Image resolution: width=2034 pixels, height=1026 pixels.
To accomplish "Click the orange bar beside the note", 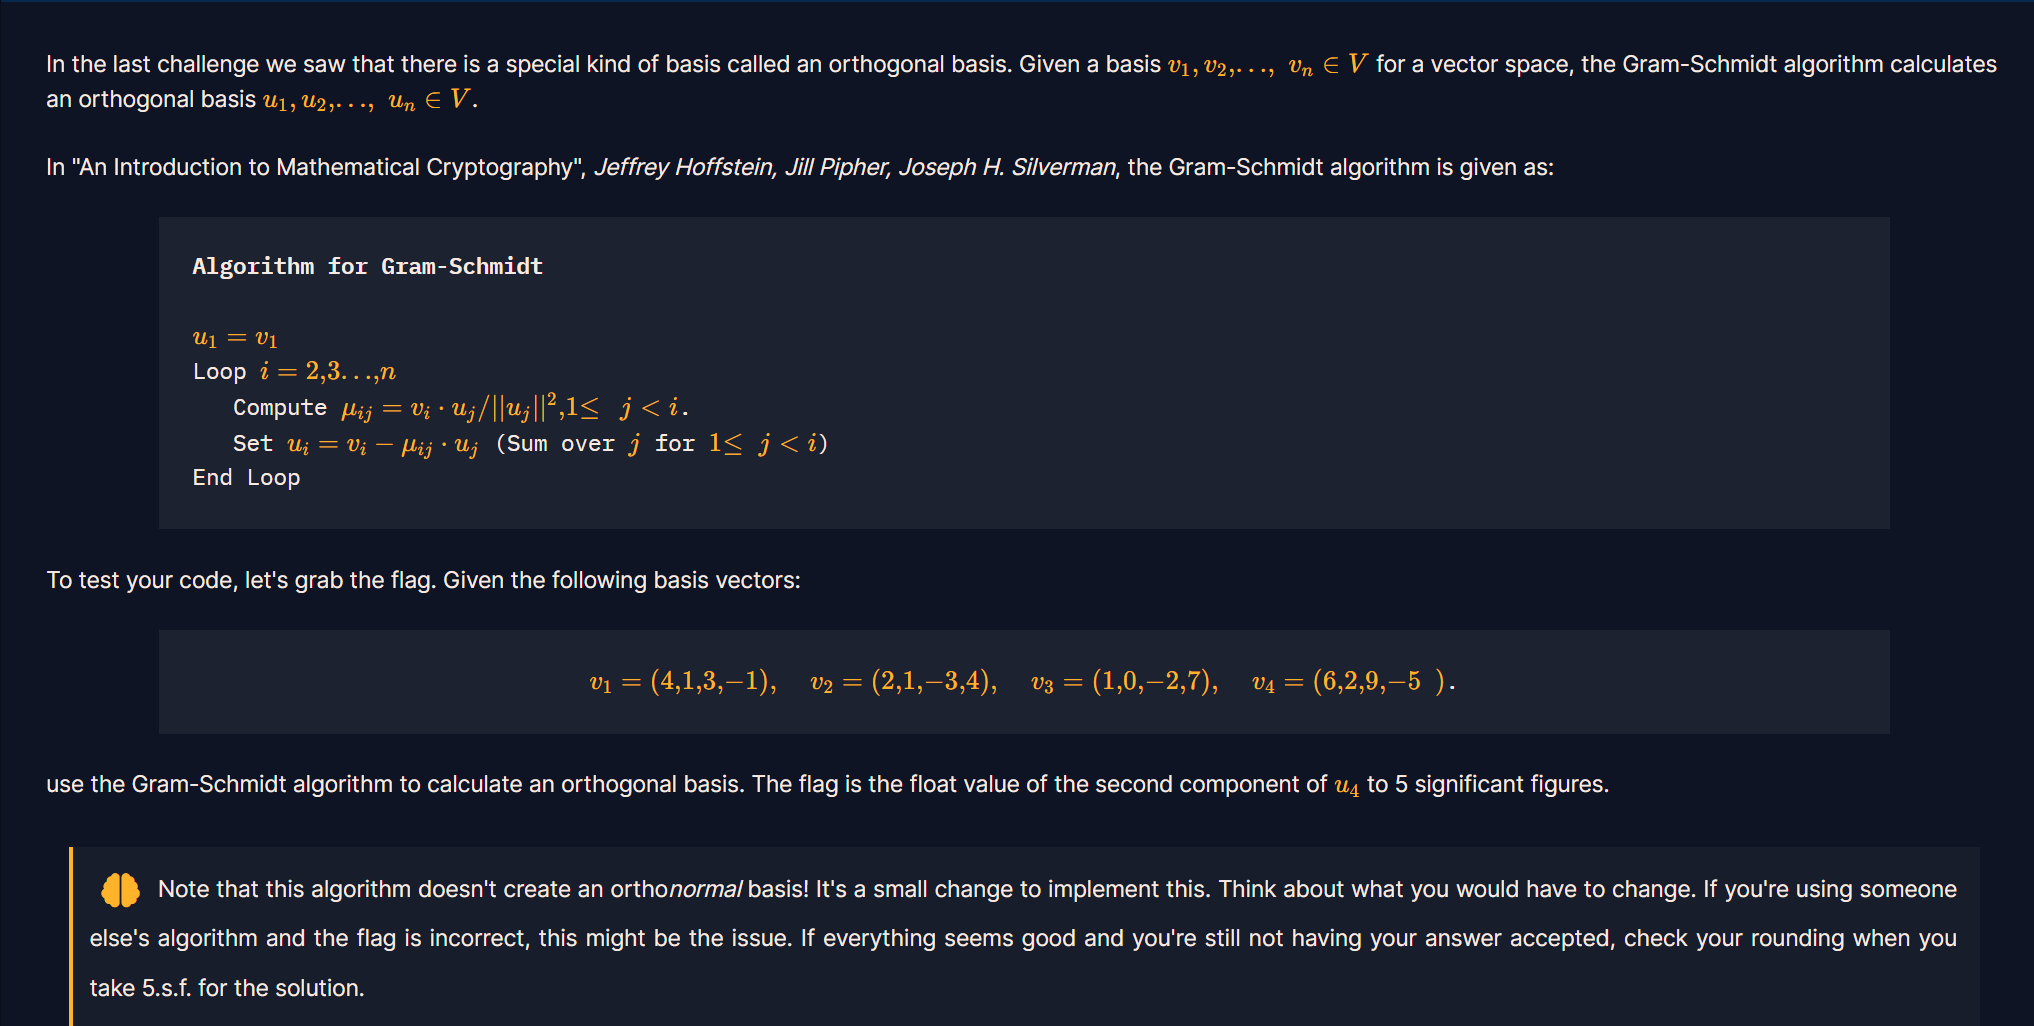I will tap(71, 936).
